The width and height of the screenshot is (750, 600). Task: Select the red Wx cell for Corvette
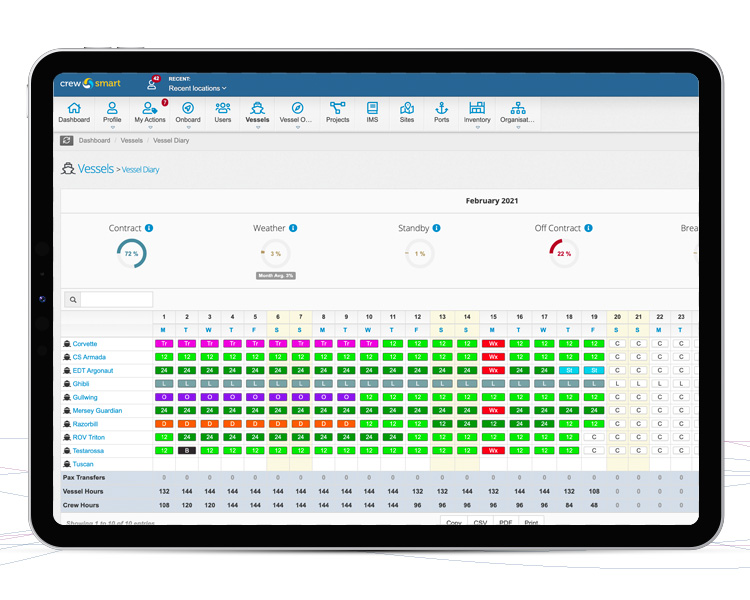point(492,344)
